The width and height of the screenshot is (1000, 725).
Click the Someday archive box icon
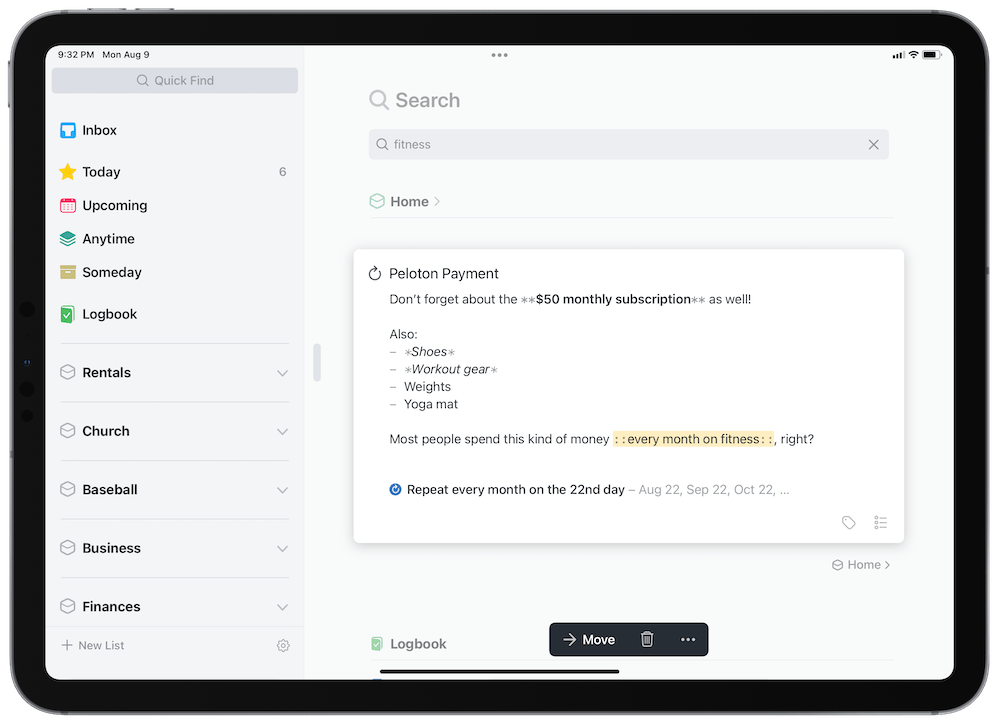[68, 272]
